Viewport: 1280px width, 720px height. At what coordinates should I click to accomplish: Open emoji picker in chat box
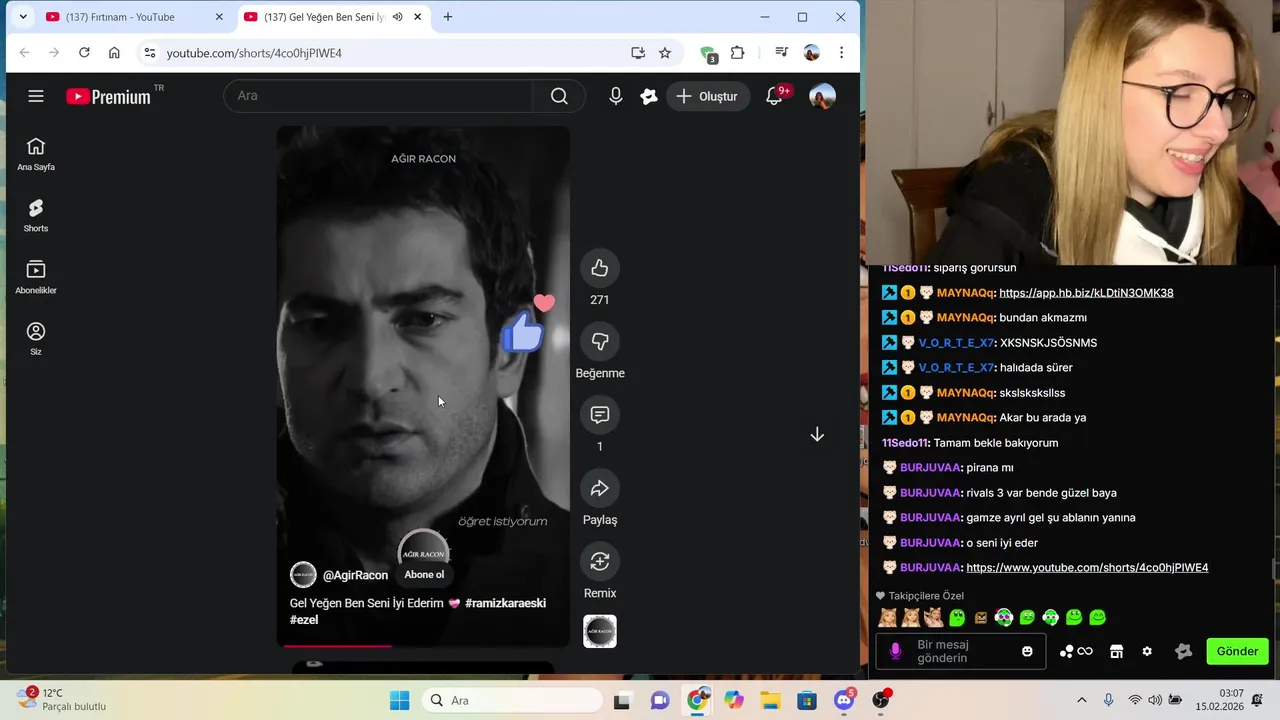(1027, 652)
